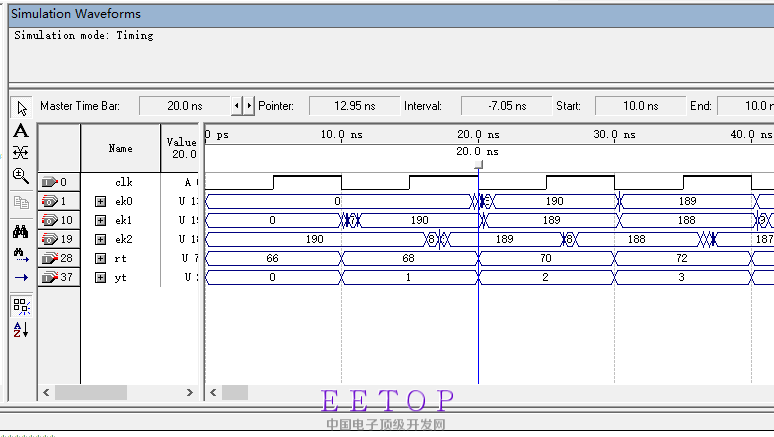Click ek1 waveform segment showing 188

[x=686, y=220]
